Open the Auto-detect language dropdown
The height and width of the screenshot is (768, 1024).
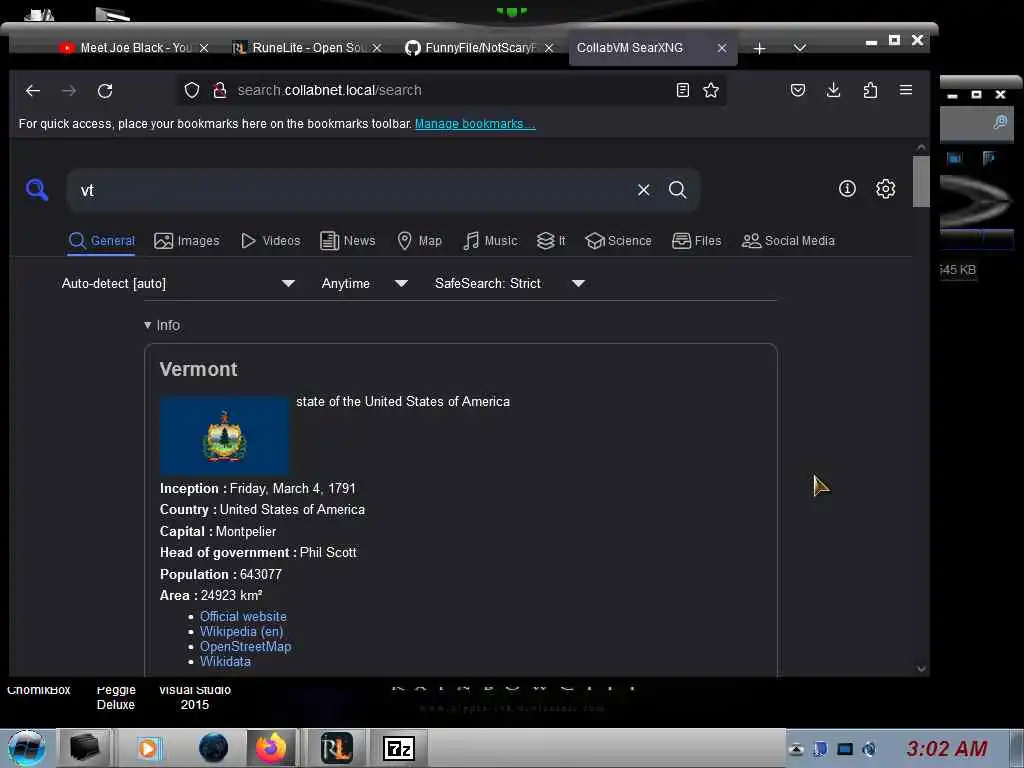(x=178, y=283)
